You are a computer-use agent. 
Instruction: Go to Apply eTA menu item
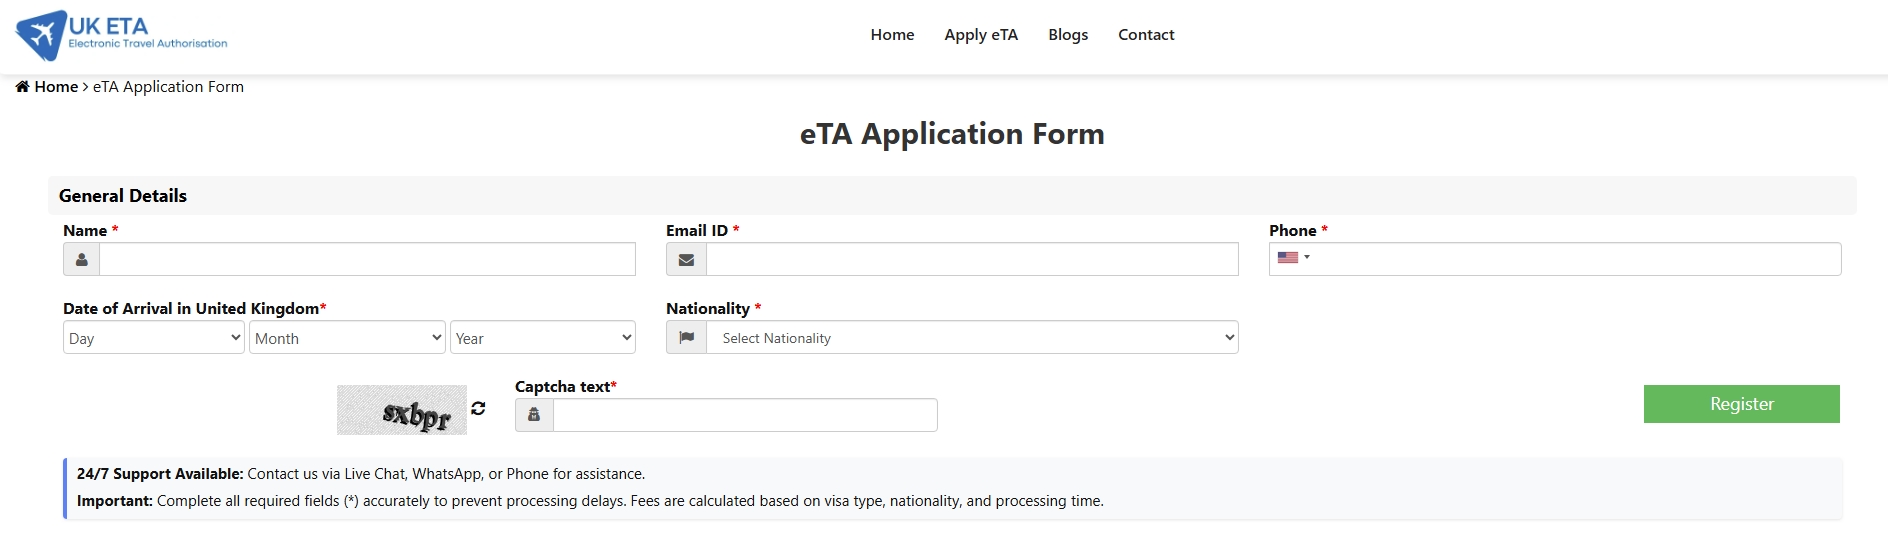(981, 35)
